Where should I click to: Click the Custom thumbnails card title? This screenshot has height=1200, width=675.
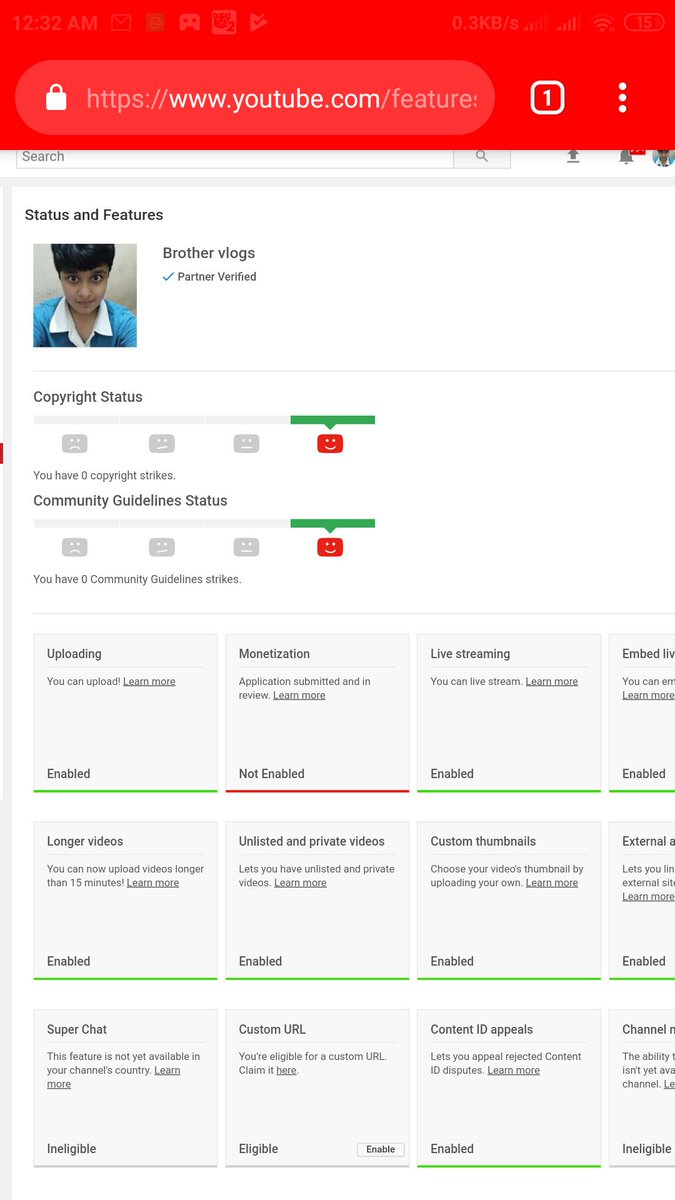pyautogui.click(x=483, y=841)
